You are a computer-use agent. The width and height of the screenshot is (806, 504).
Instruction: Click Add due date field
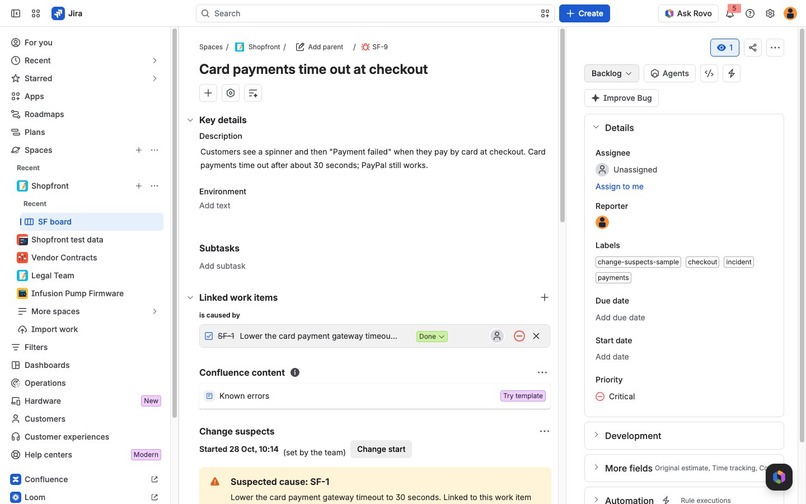click(x=620, y=317)
